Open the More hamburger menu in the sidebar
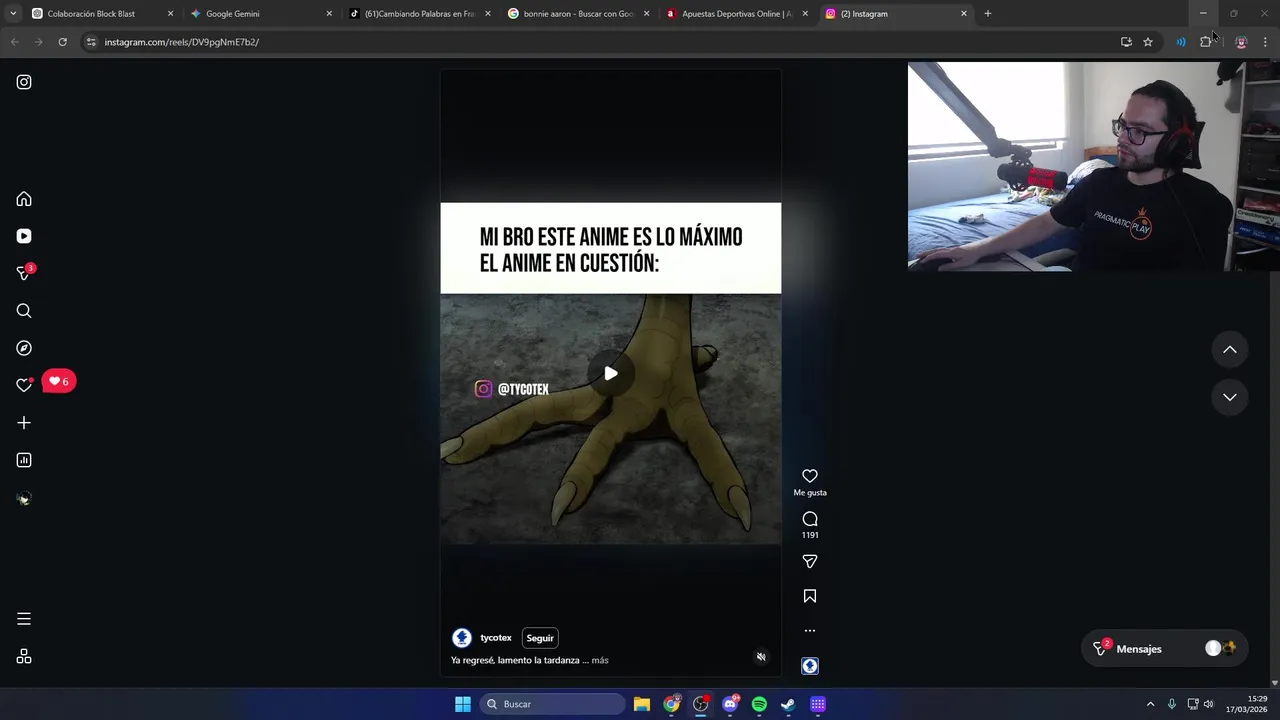1280x720 pixels. click(x=24, y=619)
